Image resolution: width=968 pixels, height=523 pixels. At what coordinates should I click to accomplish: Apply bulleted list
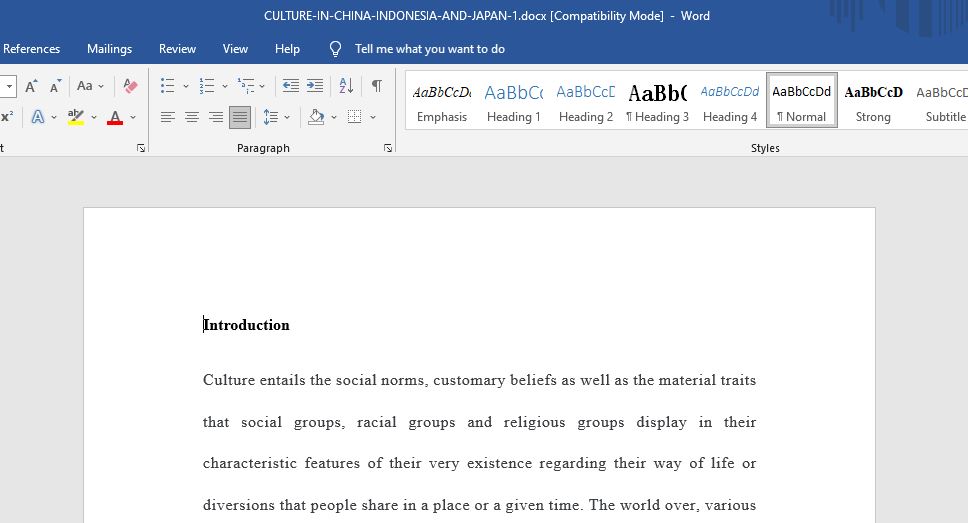167,86
